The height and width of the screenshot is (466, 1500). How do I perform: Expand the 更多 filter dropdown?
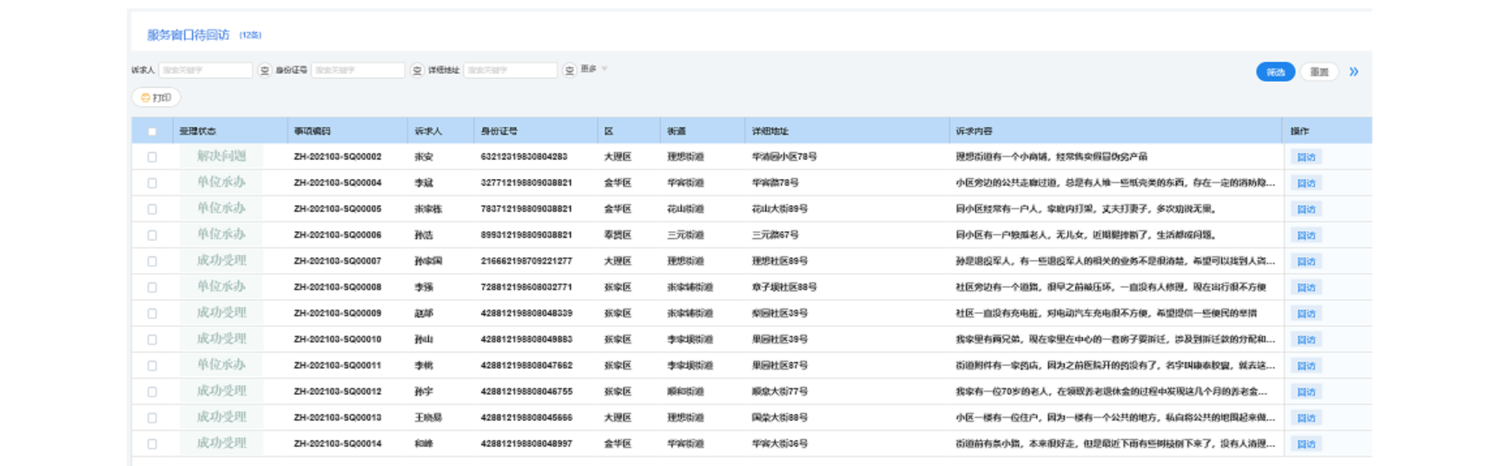(x=595, y=69)
